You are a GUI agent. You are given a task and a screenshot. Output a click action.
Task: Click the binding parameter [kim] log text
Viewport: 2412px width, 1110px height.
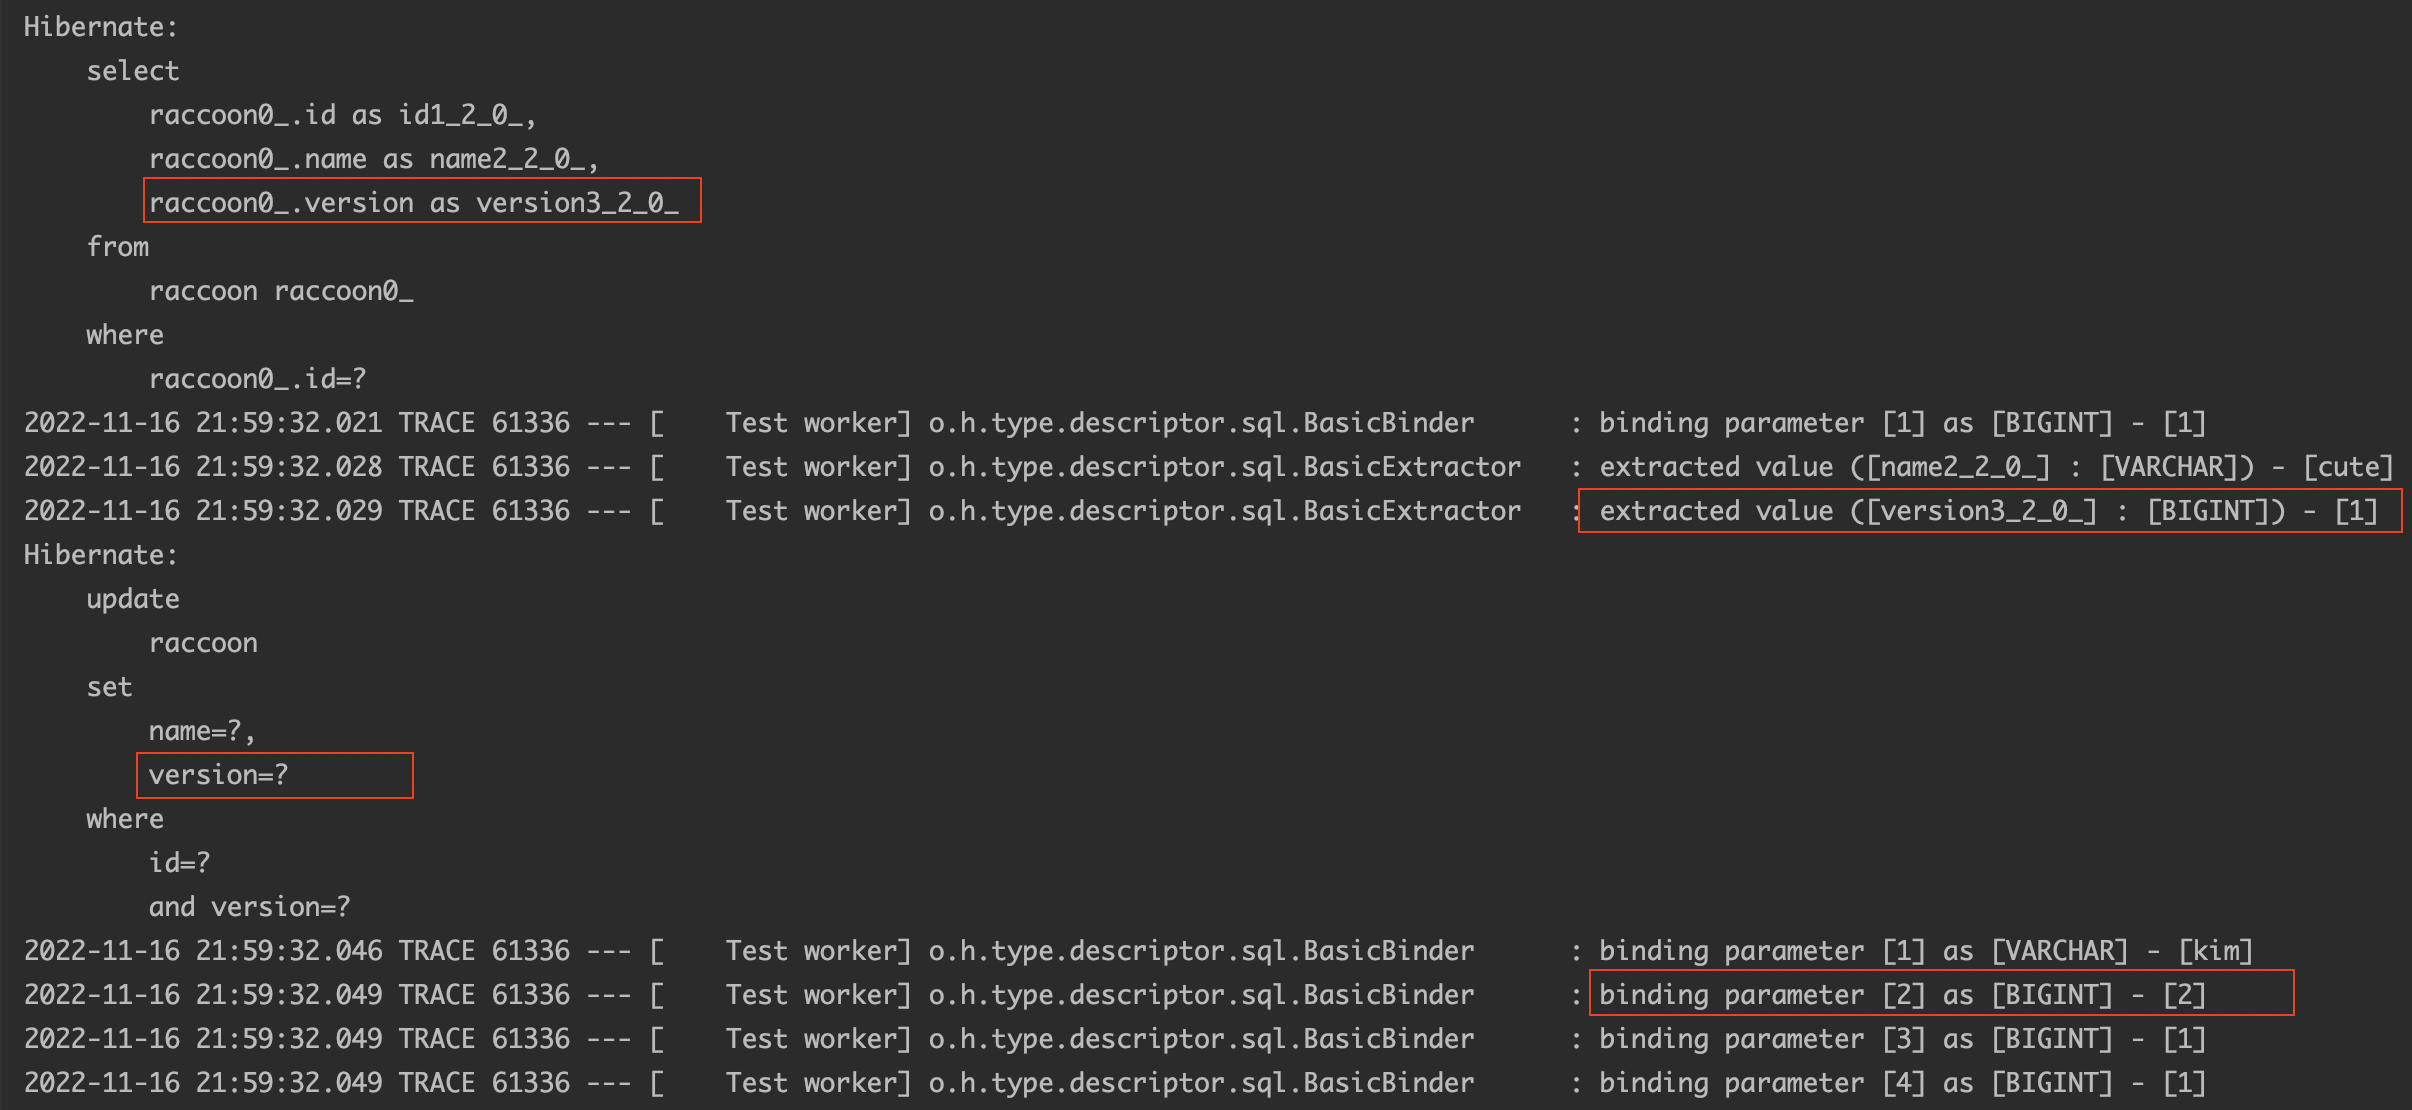[1925, 951]
